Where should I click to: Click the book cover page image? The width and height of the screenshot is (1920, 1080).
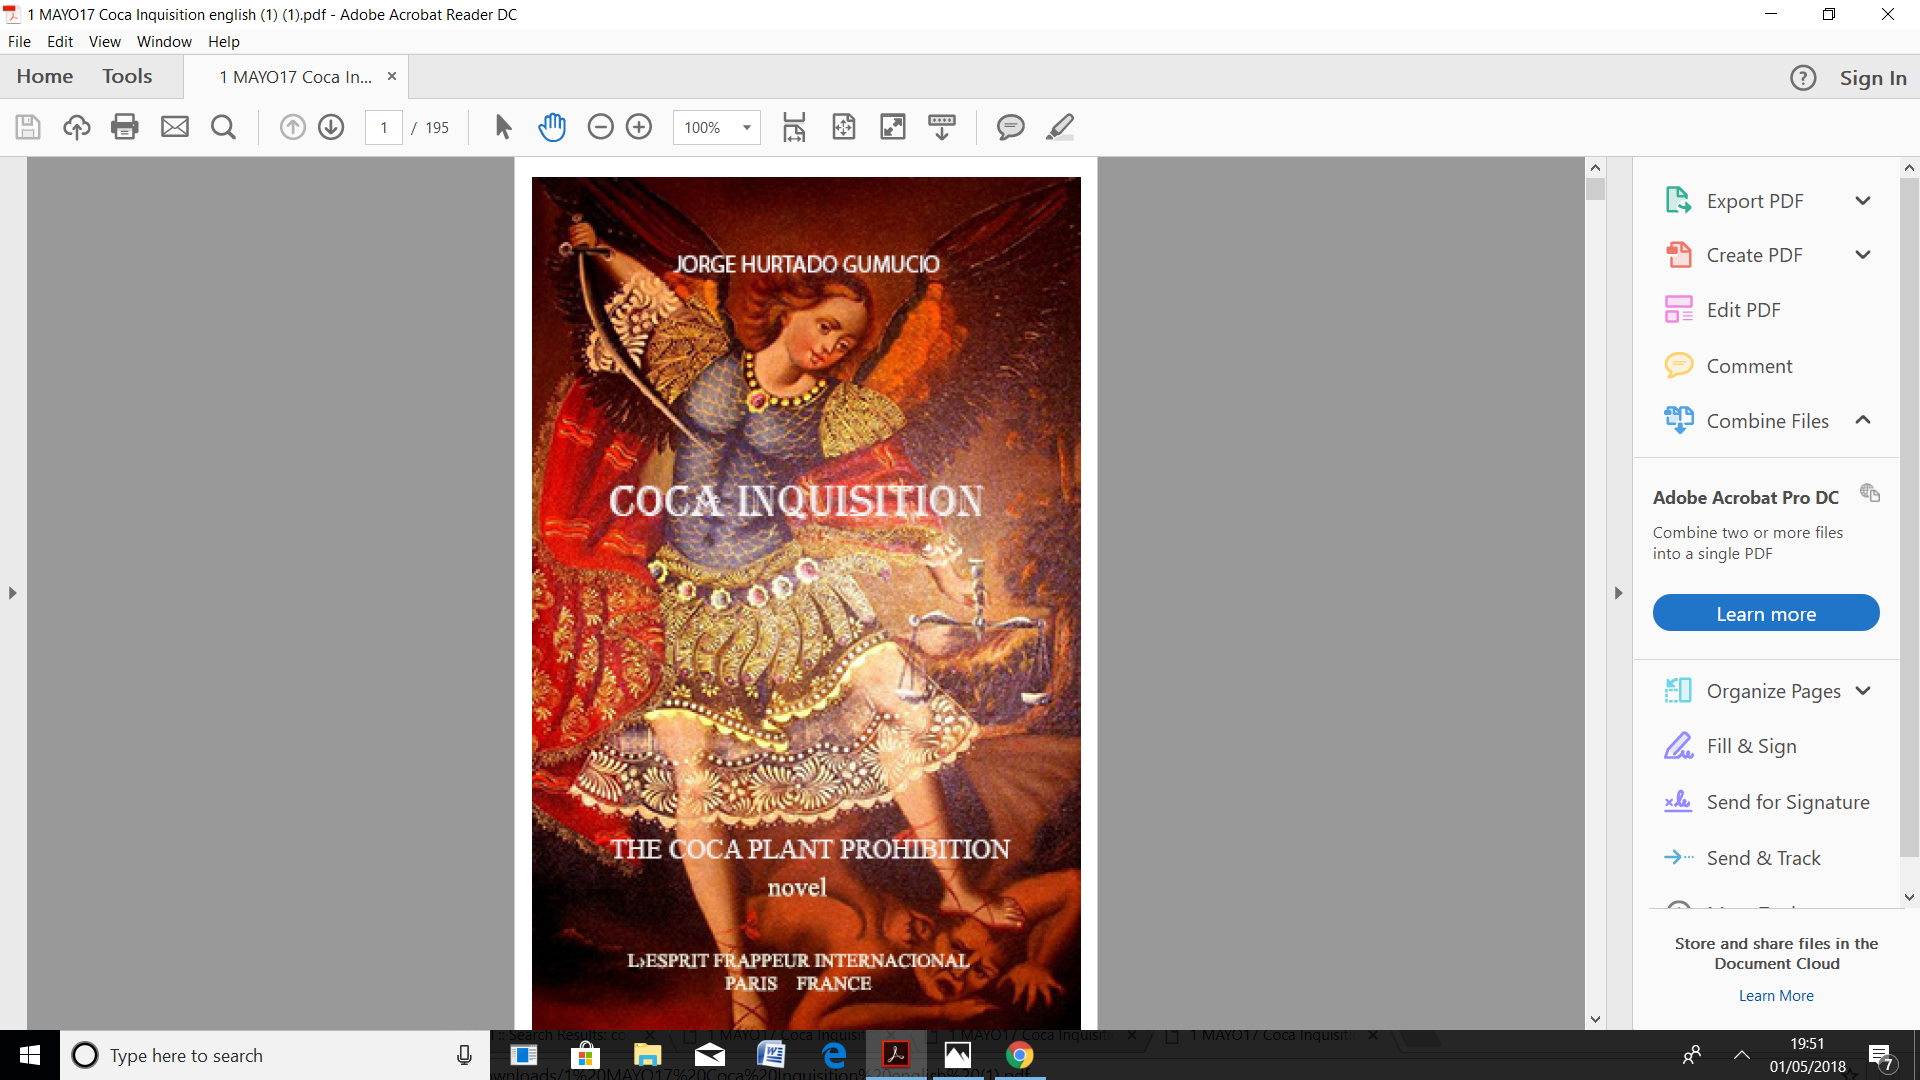(806, 603)
